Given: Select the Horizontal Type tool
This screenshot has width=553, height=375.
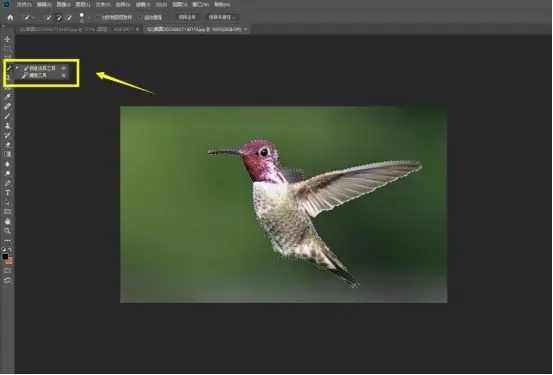Looking at the screenshot, I should point(7,193).
